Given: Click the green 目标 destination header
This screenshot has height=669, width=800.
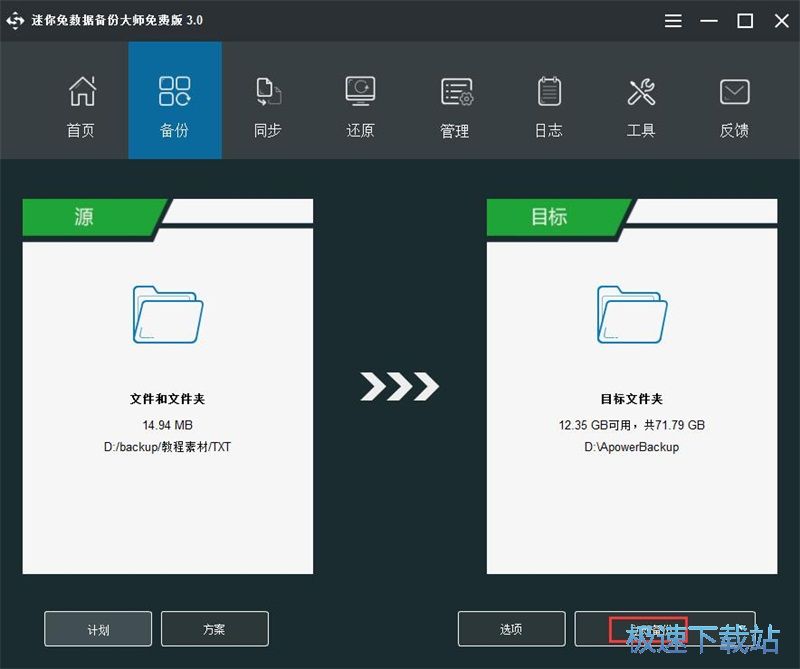Looking at the screenshot, I should click(556, 217).
